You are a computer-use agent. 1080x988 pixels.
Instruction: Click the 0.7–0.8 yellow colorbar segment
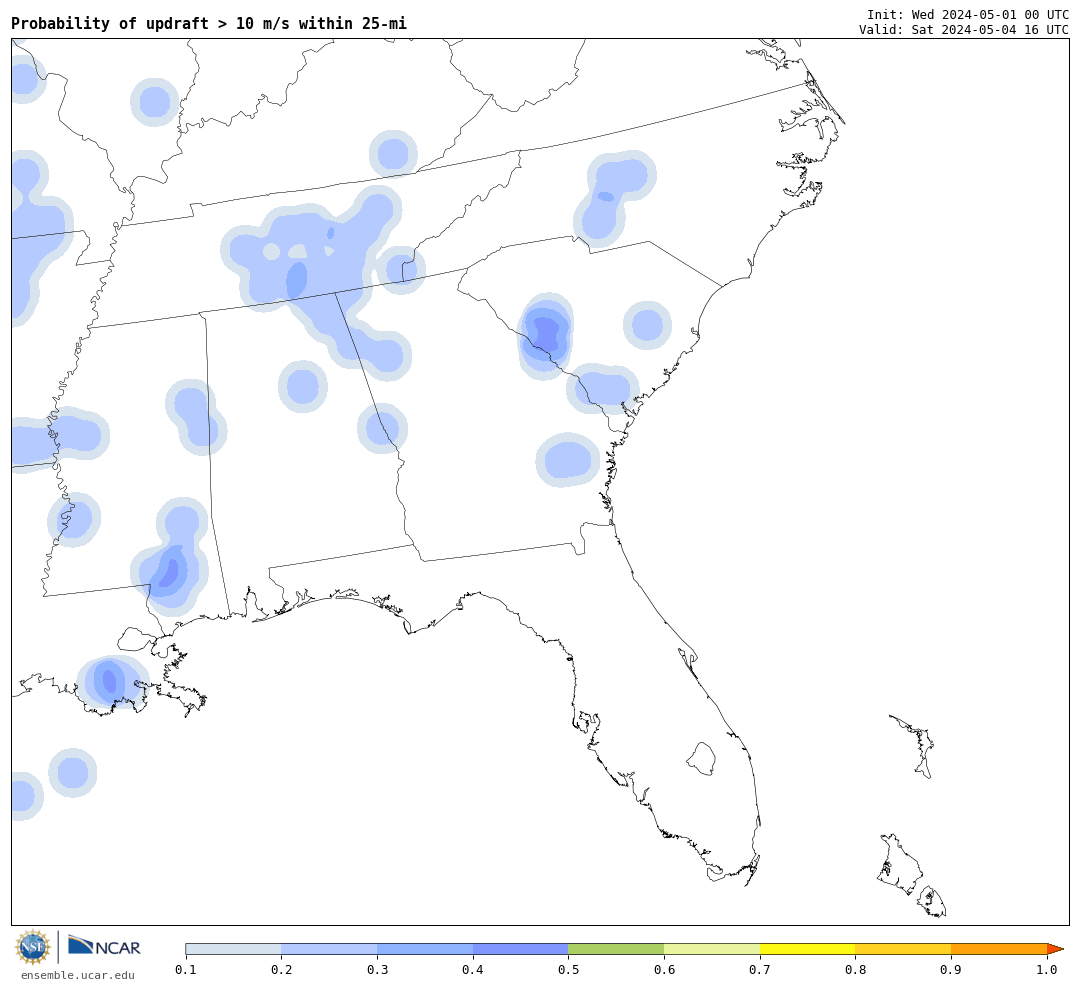808,949
